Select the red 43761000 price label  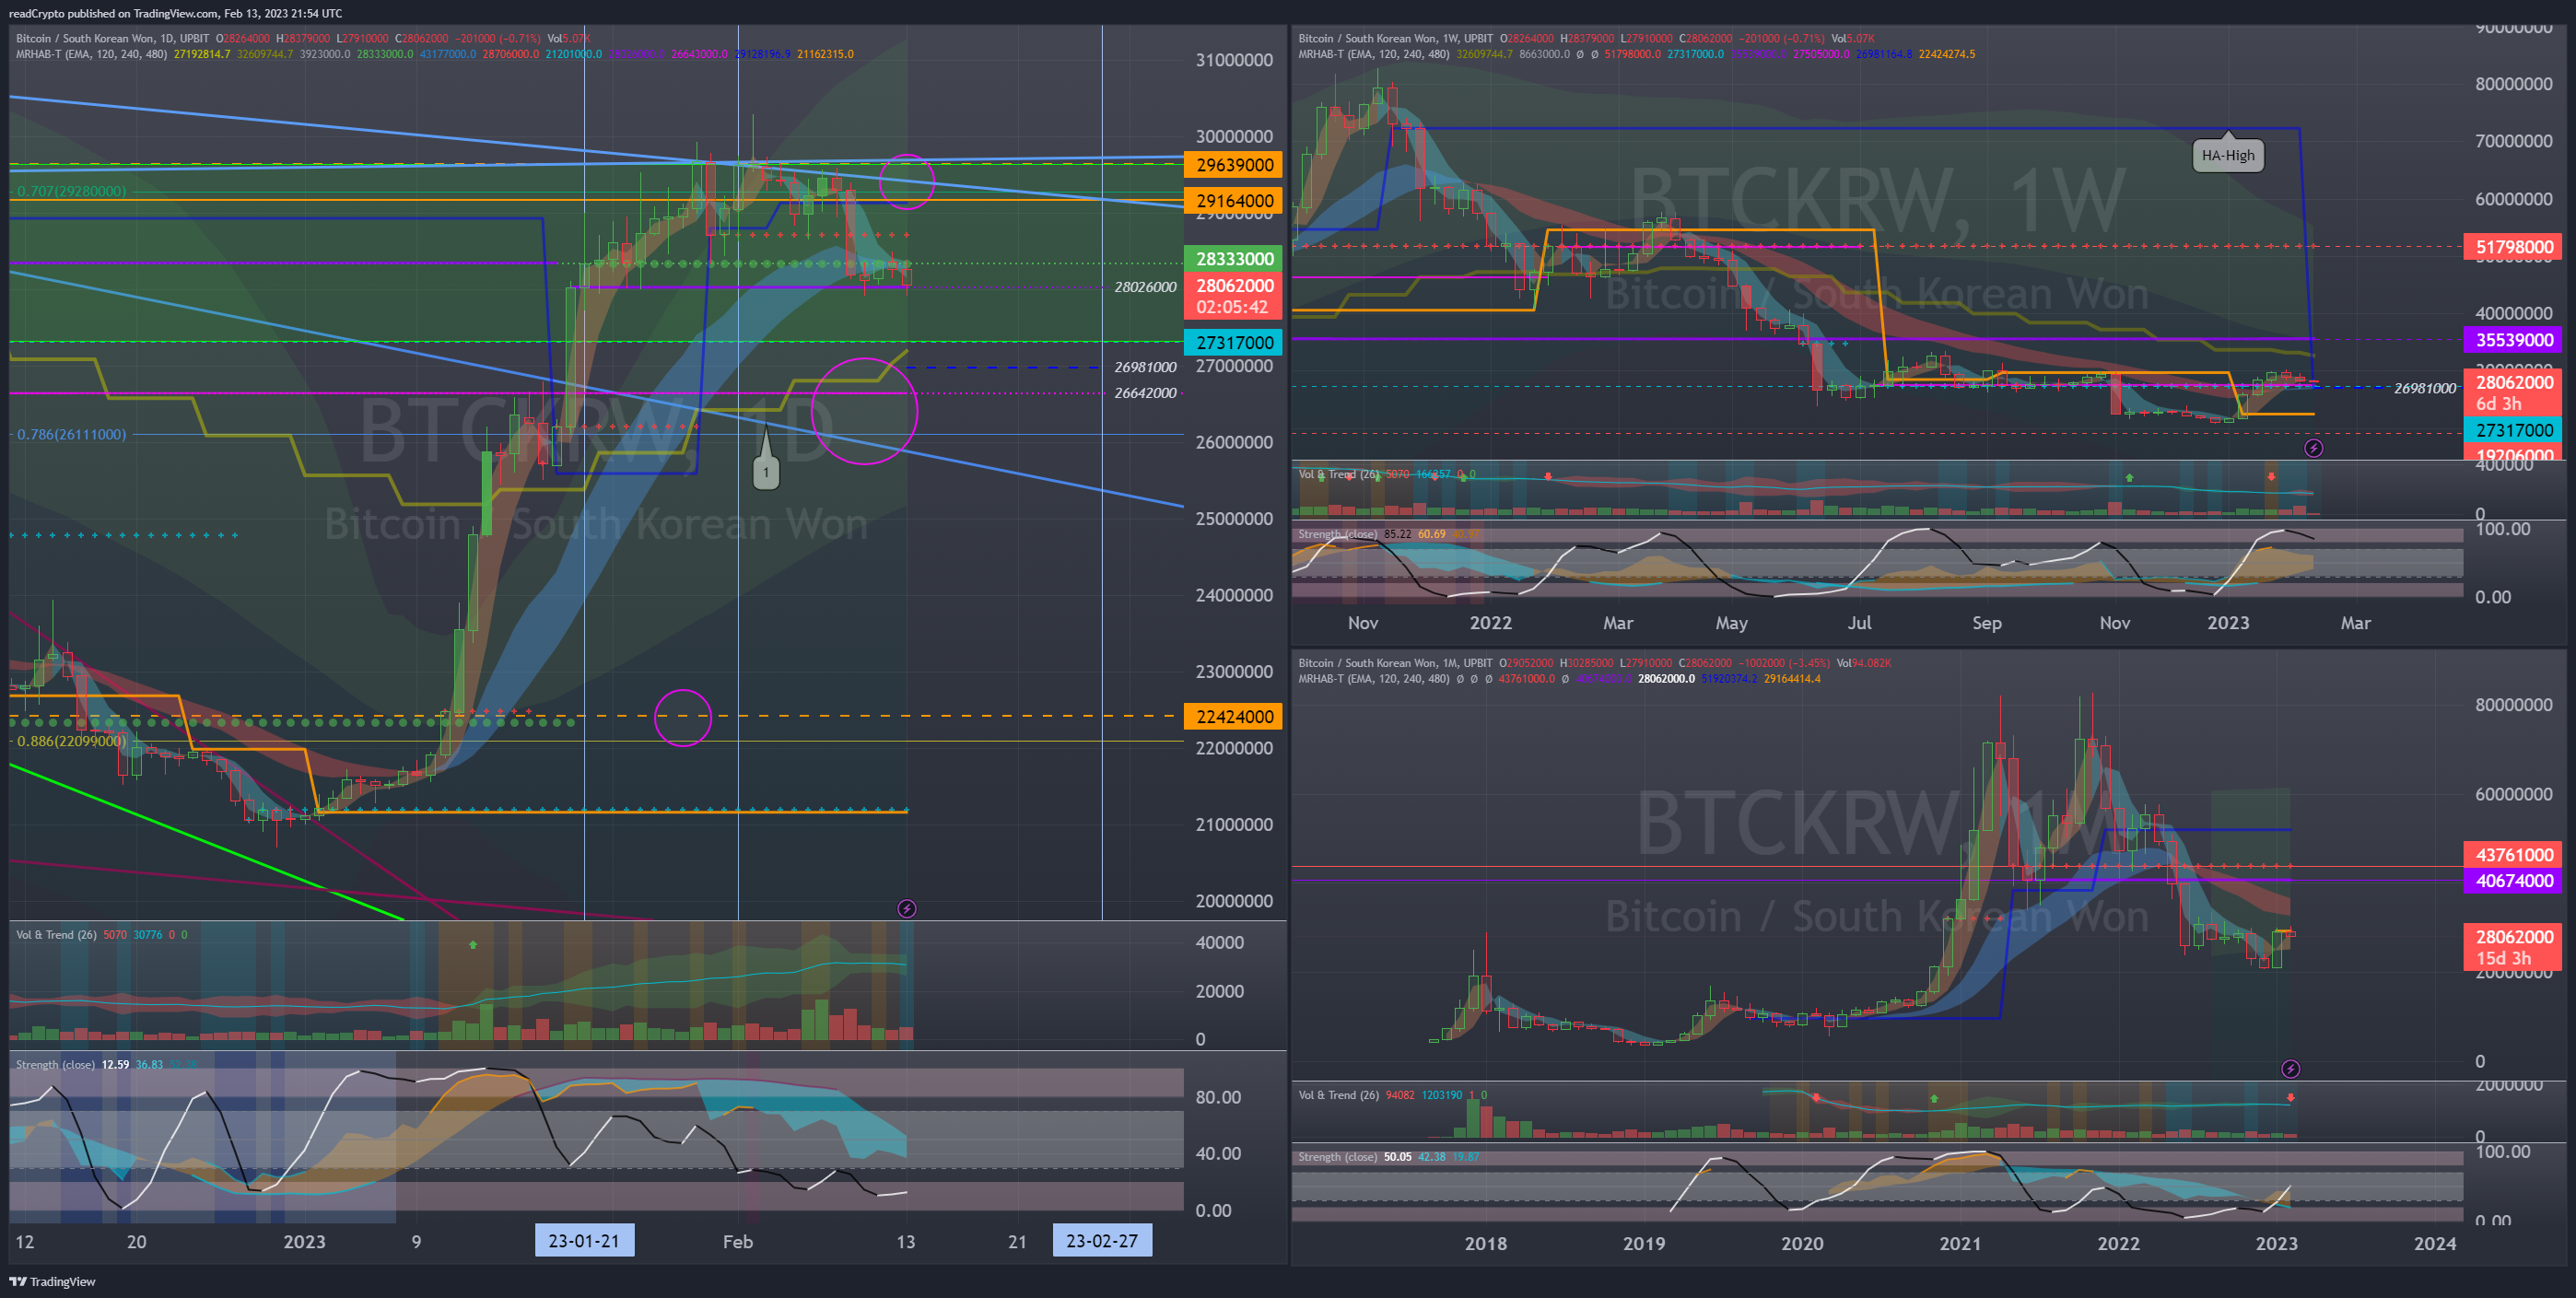coord(2512,855)
